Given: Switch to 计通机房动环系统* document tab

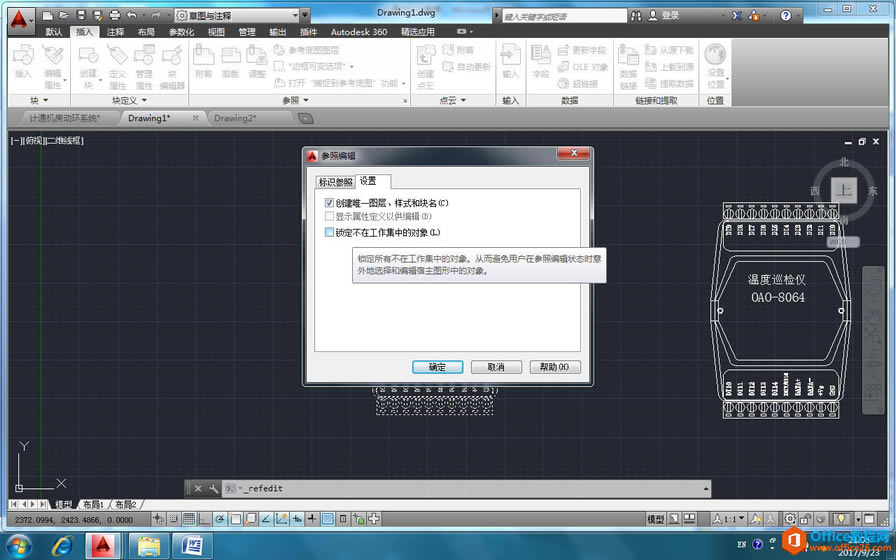Looking at the screenshot, I should point(64,118).
